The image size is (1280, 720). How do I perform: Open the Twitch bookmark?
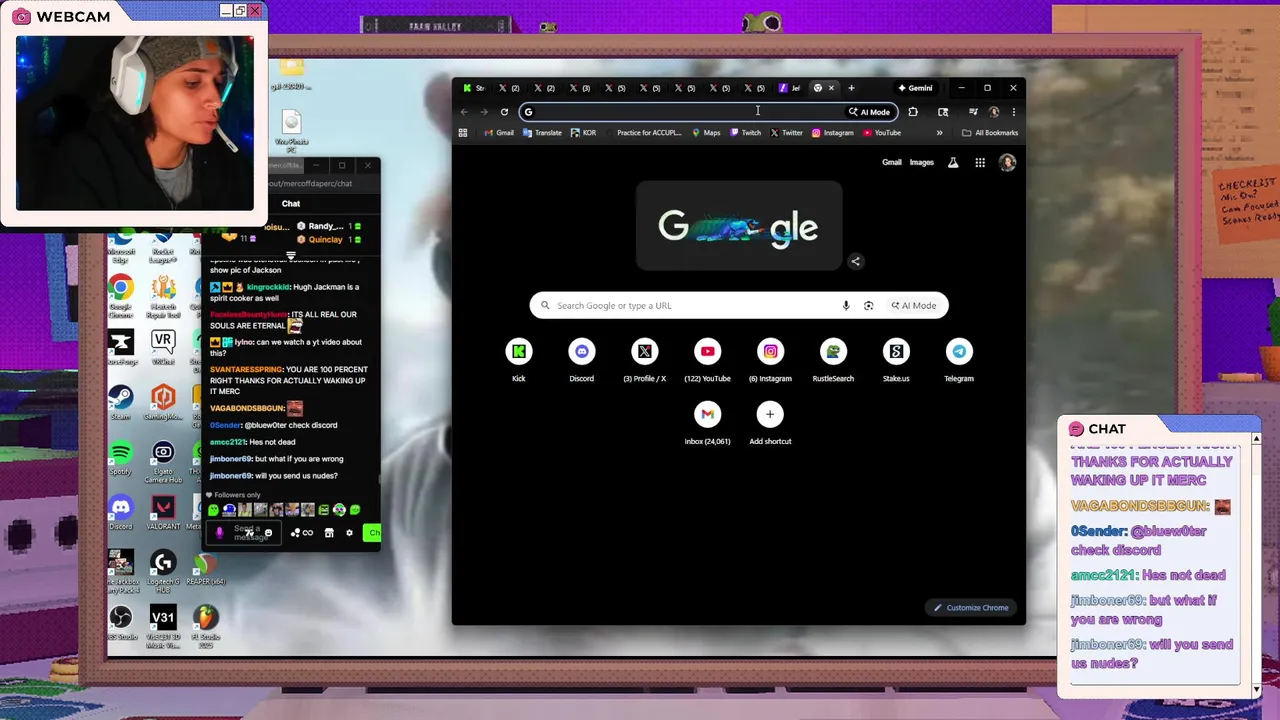[745, 133]
